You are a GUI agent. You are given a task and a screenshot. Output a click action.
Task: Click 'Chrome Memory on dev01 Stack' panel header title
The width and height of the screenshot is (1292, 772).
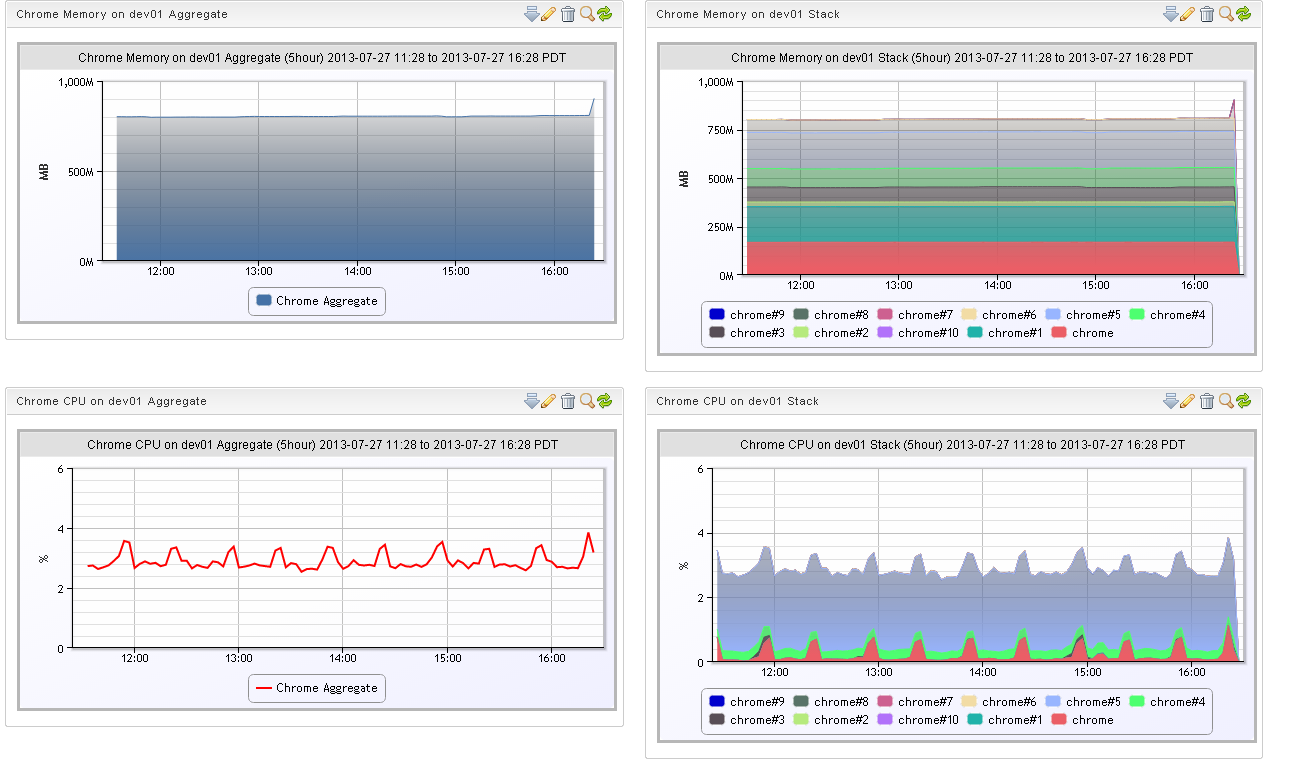point(748,14)
